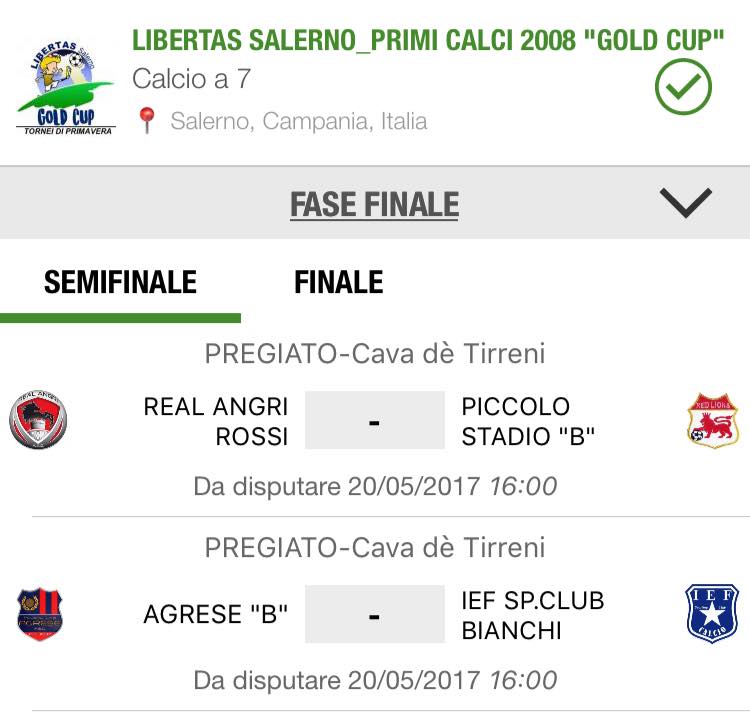Select the REAL ANGRI ROSSI team name
This screenshot has width=750, height=712.
tap(216, 421)
